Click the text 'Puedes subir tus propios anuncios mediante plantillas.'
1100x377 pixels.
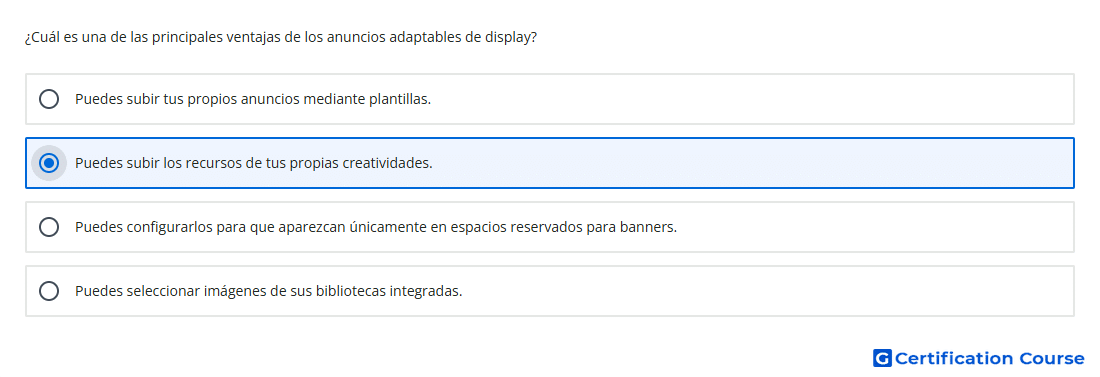click(253, 99)
